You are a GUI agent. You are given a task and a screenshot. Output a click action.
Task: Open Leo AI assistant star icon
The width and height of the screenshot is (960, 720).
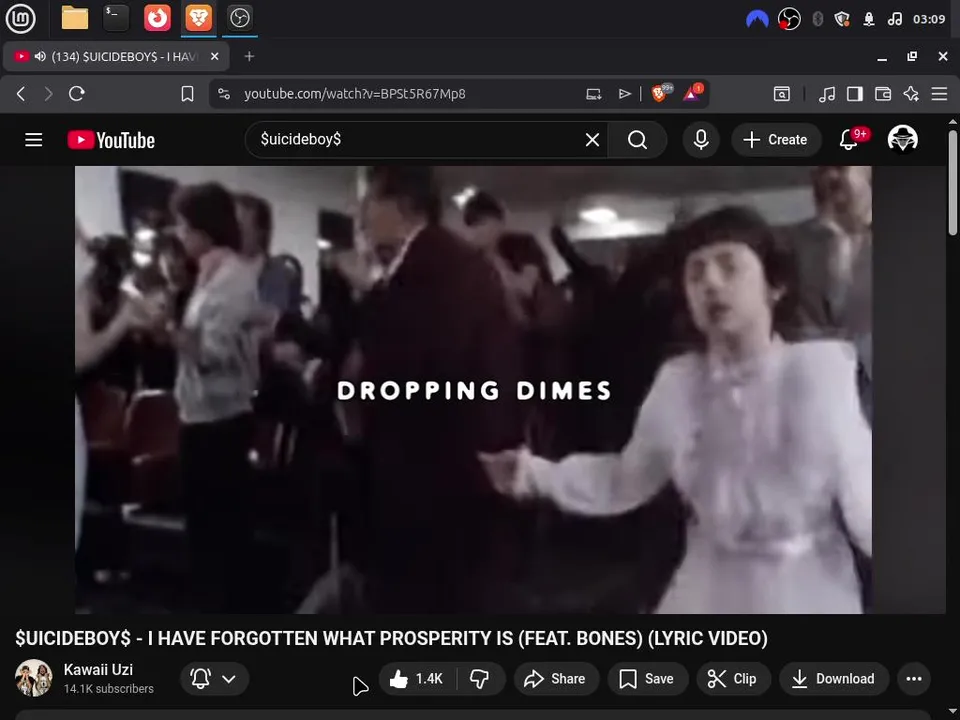click(911, 94)
